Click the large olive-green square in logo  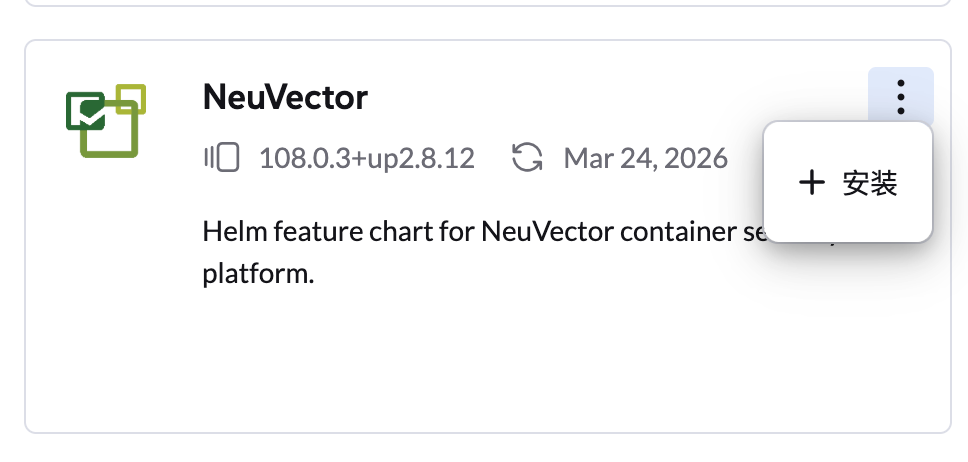[x=110, y=134]
